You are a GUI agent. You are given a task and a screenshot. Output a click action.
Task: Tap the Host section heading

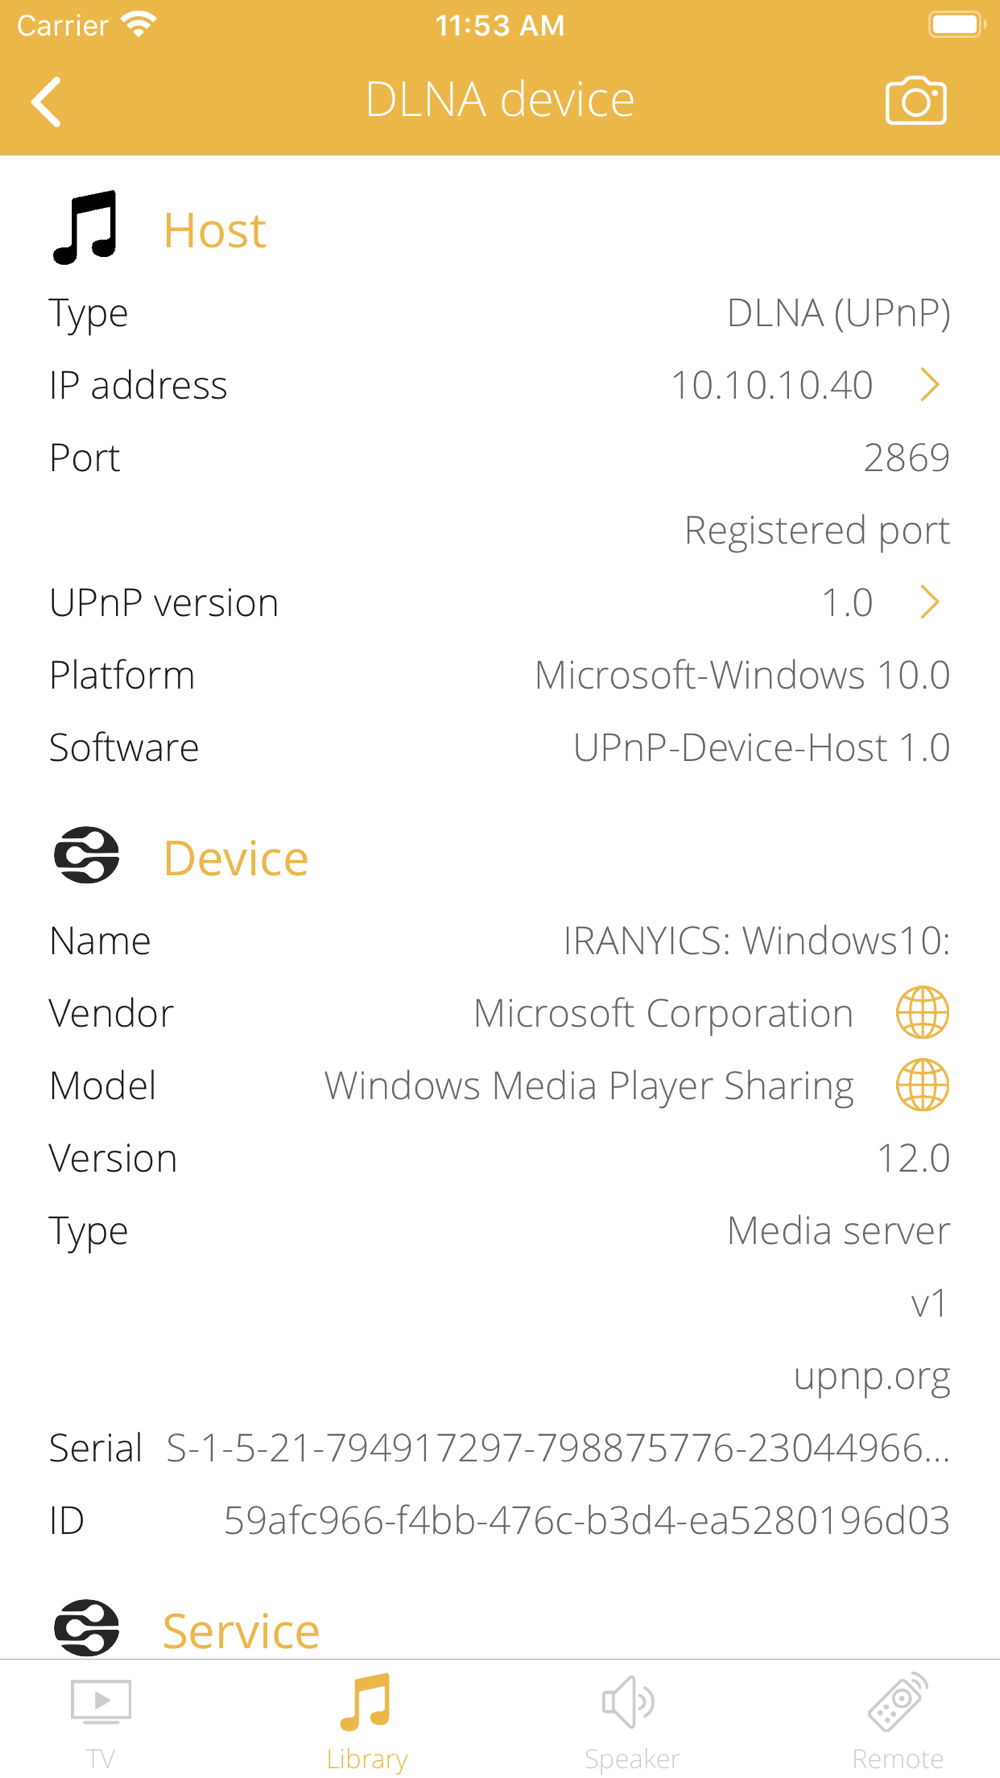214,230
